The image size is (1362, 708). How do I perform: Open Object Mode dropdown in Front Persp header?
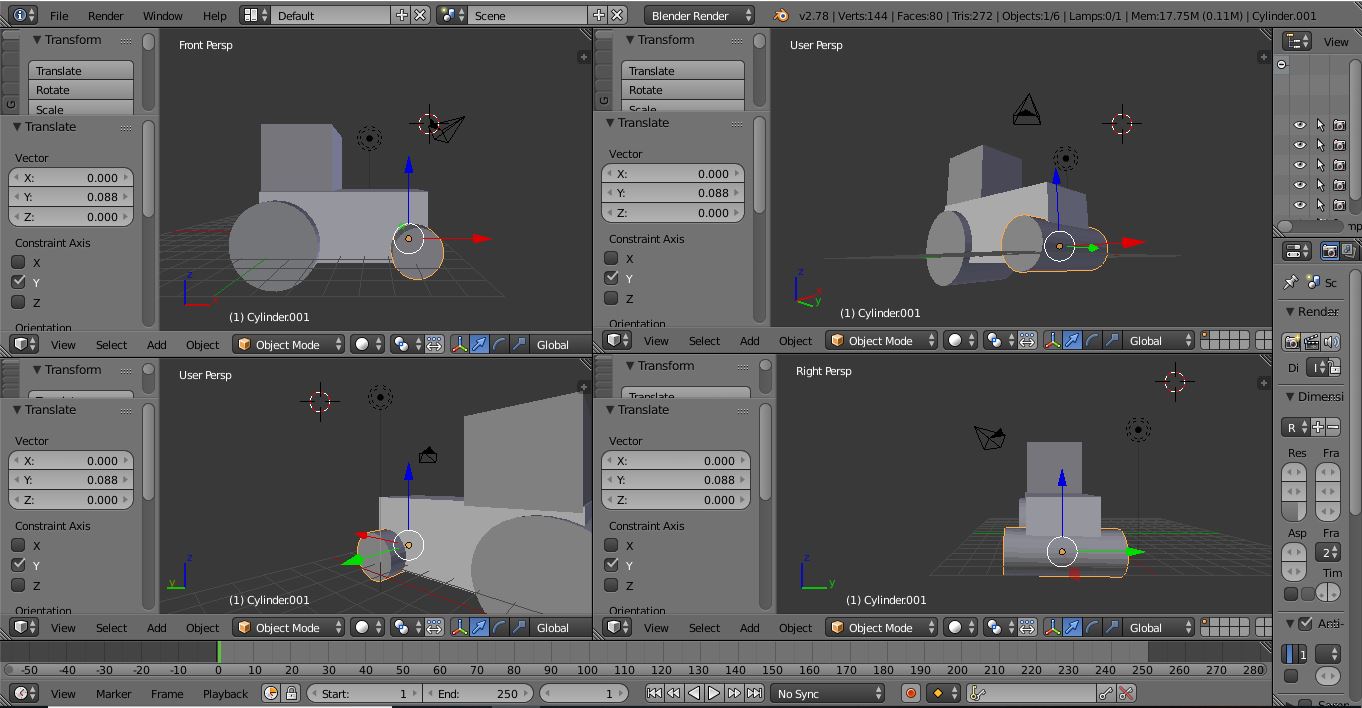coord(289,344)
